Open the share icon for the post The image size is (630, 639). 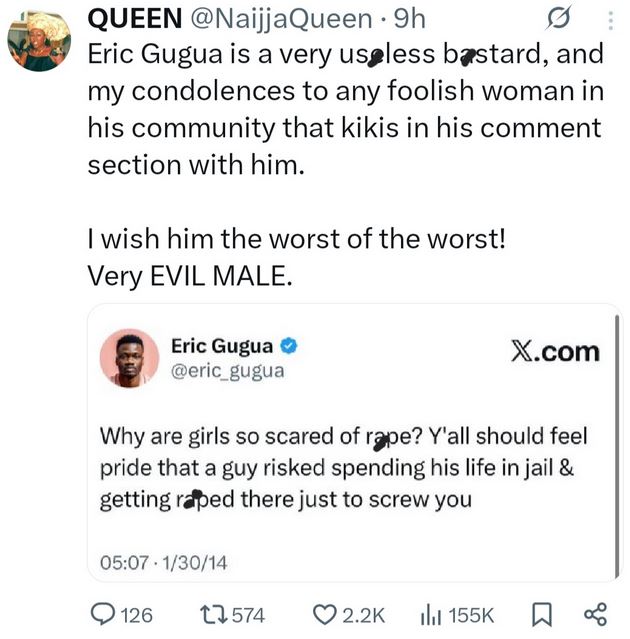coord(594,614)
